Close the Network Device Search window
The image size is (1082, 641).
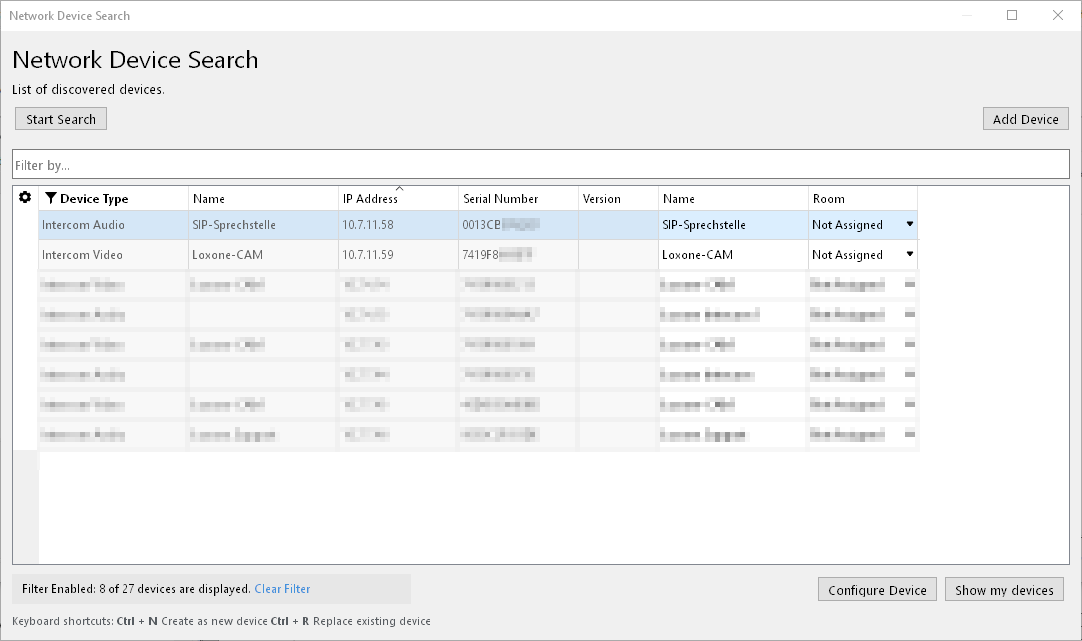(1058, 15)
